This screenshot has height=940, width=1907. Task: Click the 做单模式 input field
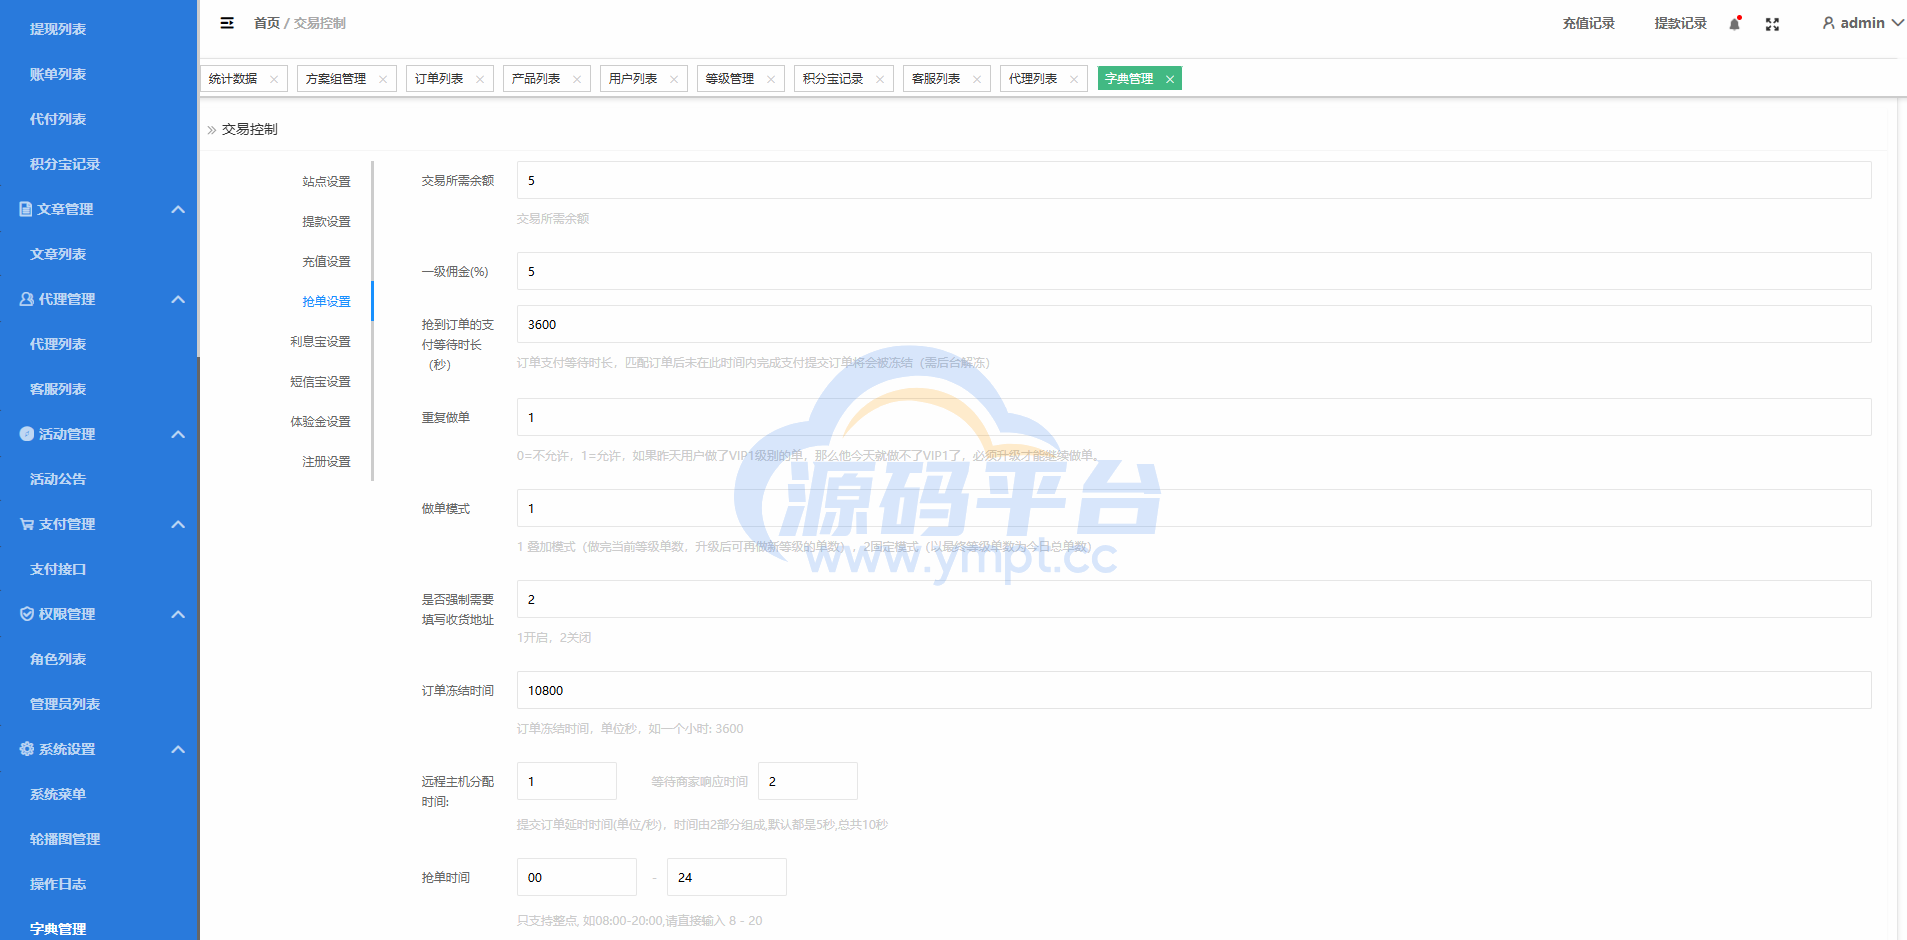[1194, 508]
